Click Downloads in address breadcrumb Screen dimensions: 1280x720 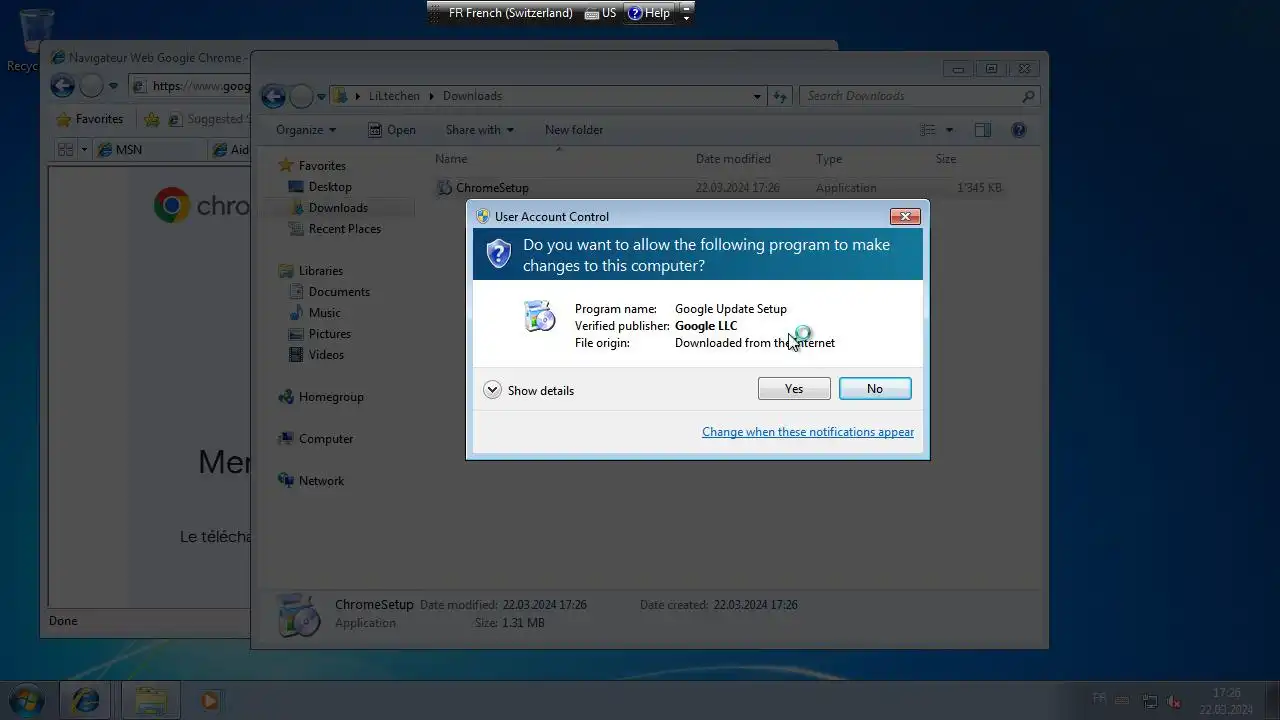(x=472, y=96)
